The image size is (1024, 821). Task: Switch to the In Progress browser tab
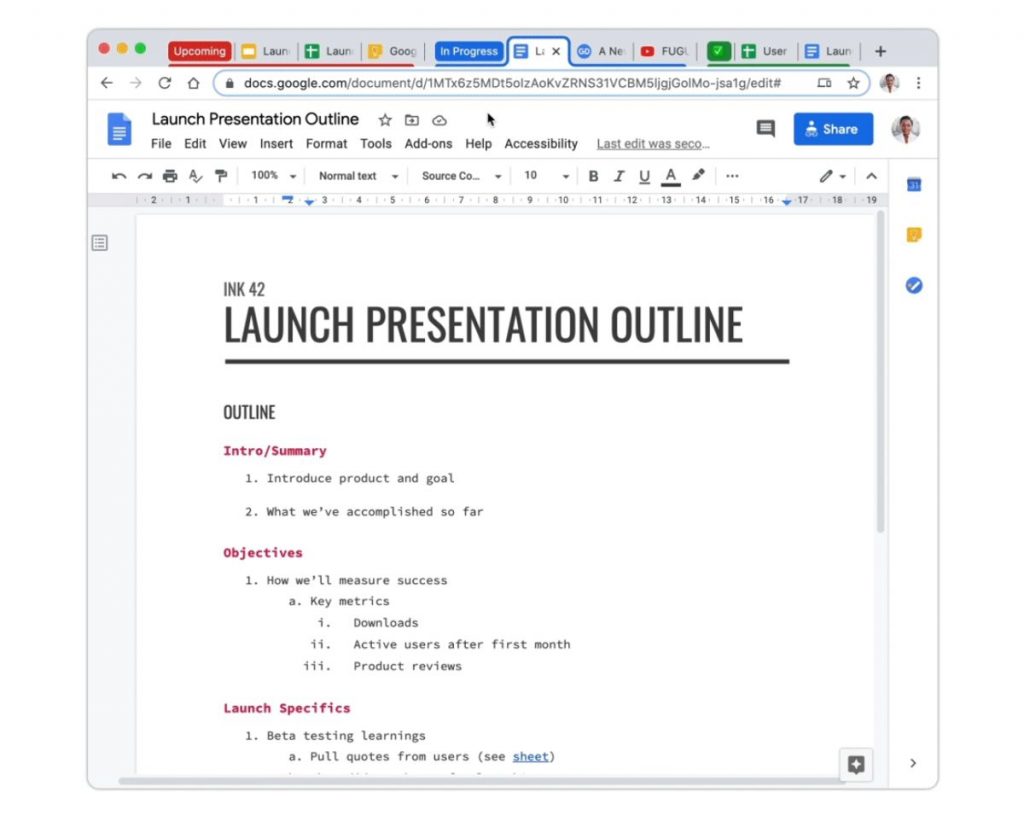468,51
